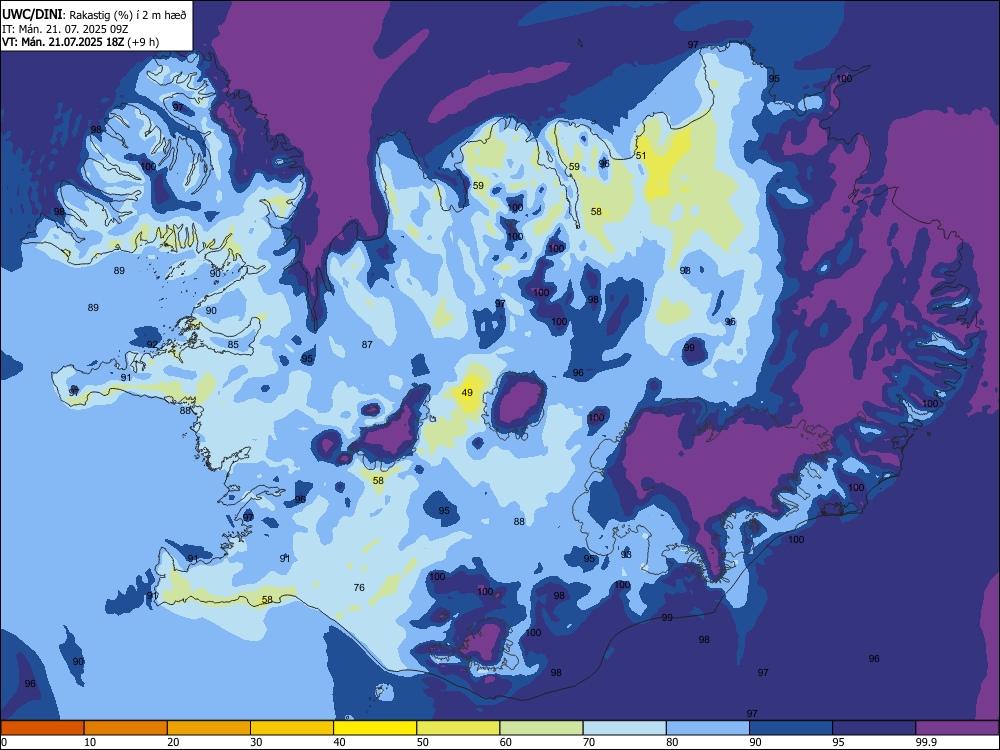Click the legend scale label '50'
Viewport: 1000px width, 750px height.
(x=423, y=742)
